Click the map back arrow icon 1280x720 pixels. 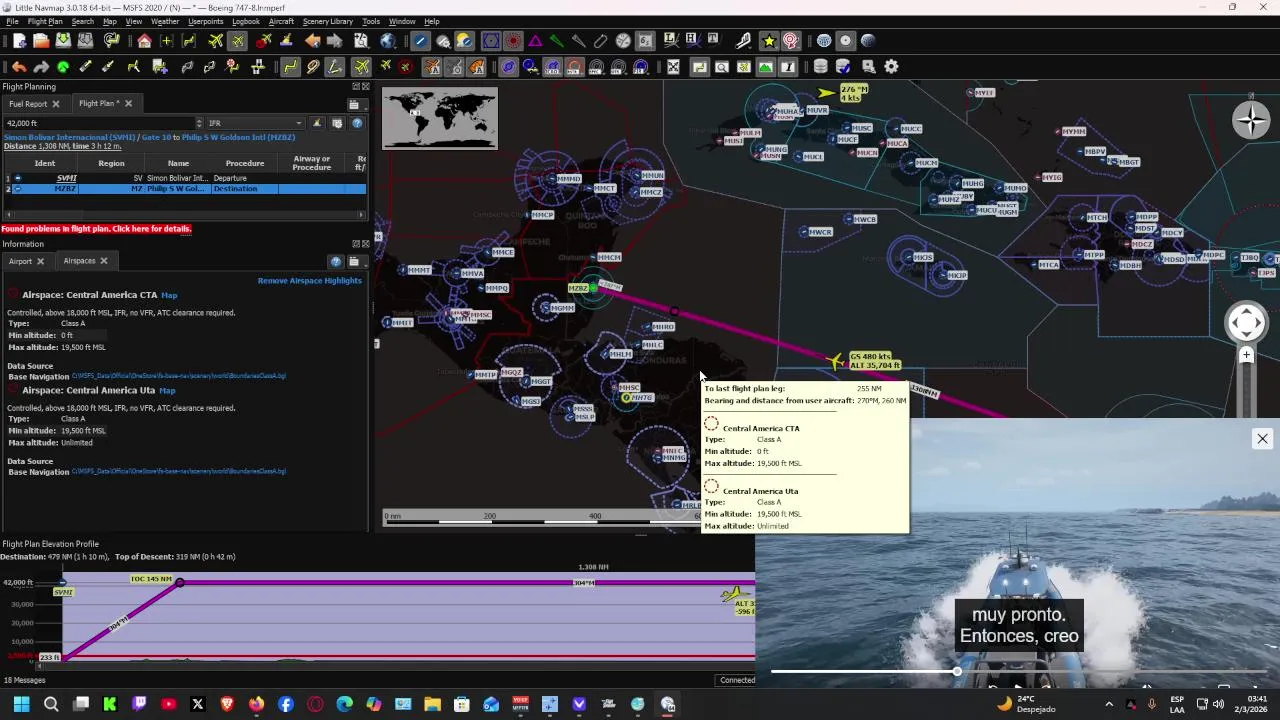(x=313, y=41)
